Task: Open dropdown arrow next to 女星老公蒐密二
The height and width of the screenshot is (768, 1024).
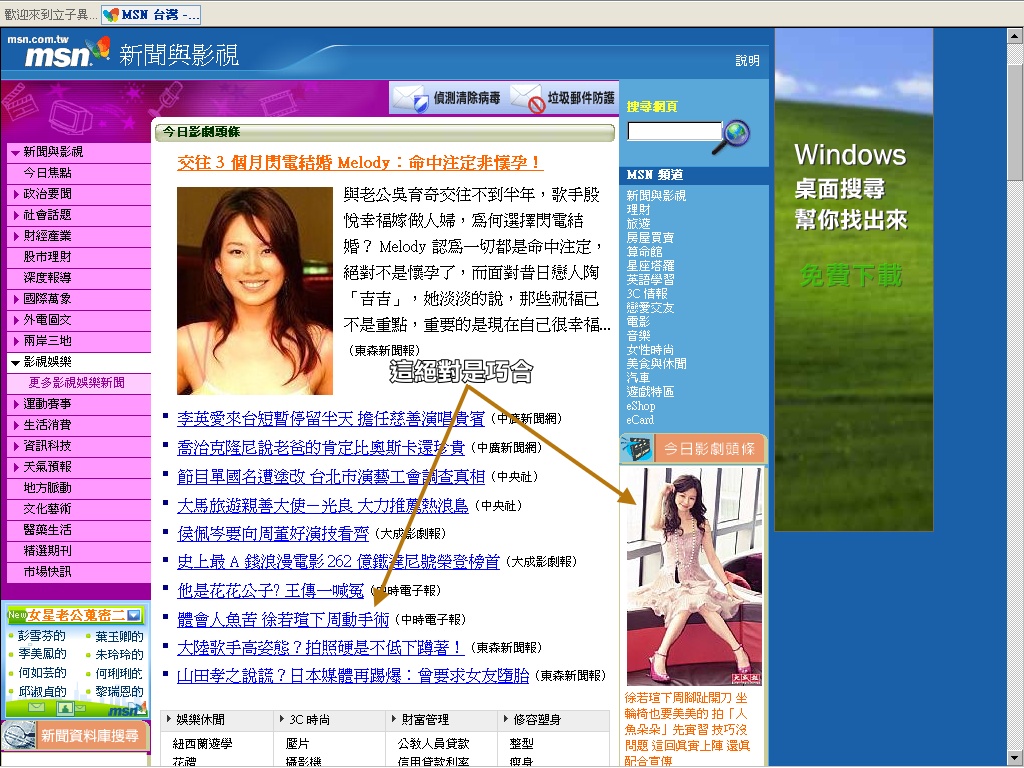Action: tap(134, 615)
